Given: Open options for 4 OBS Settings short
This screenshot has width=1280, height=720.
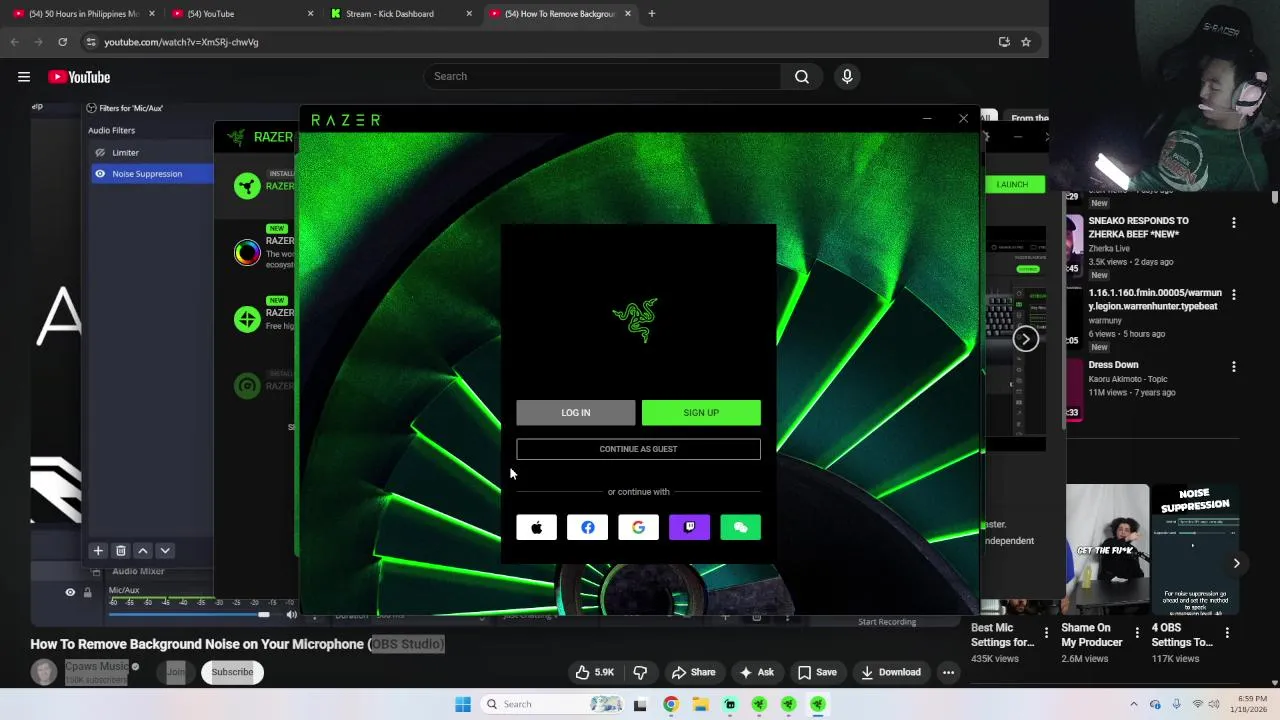Looking at the screenshot, I should tap(1227, 631).
